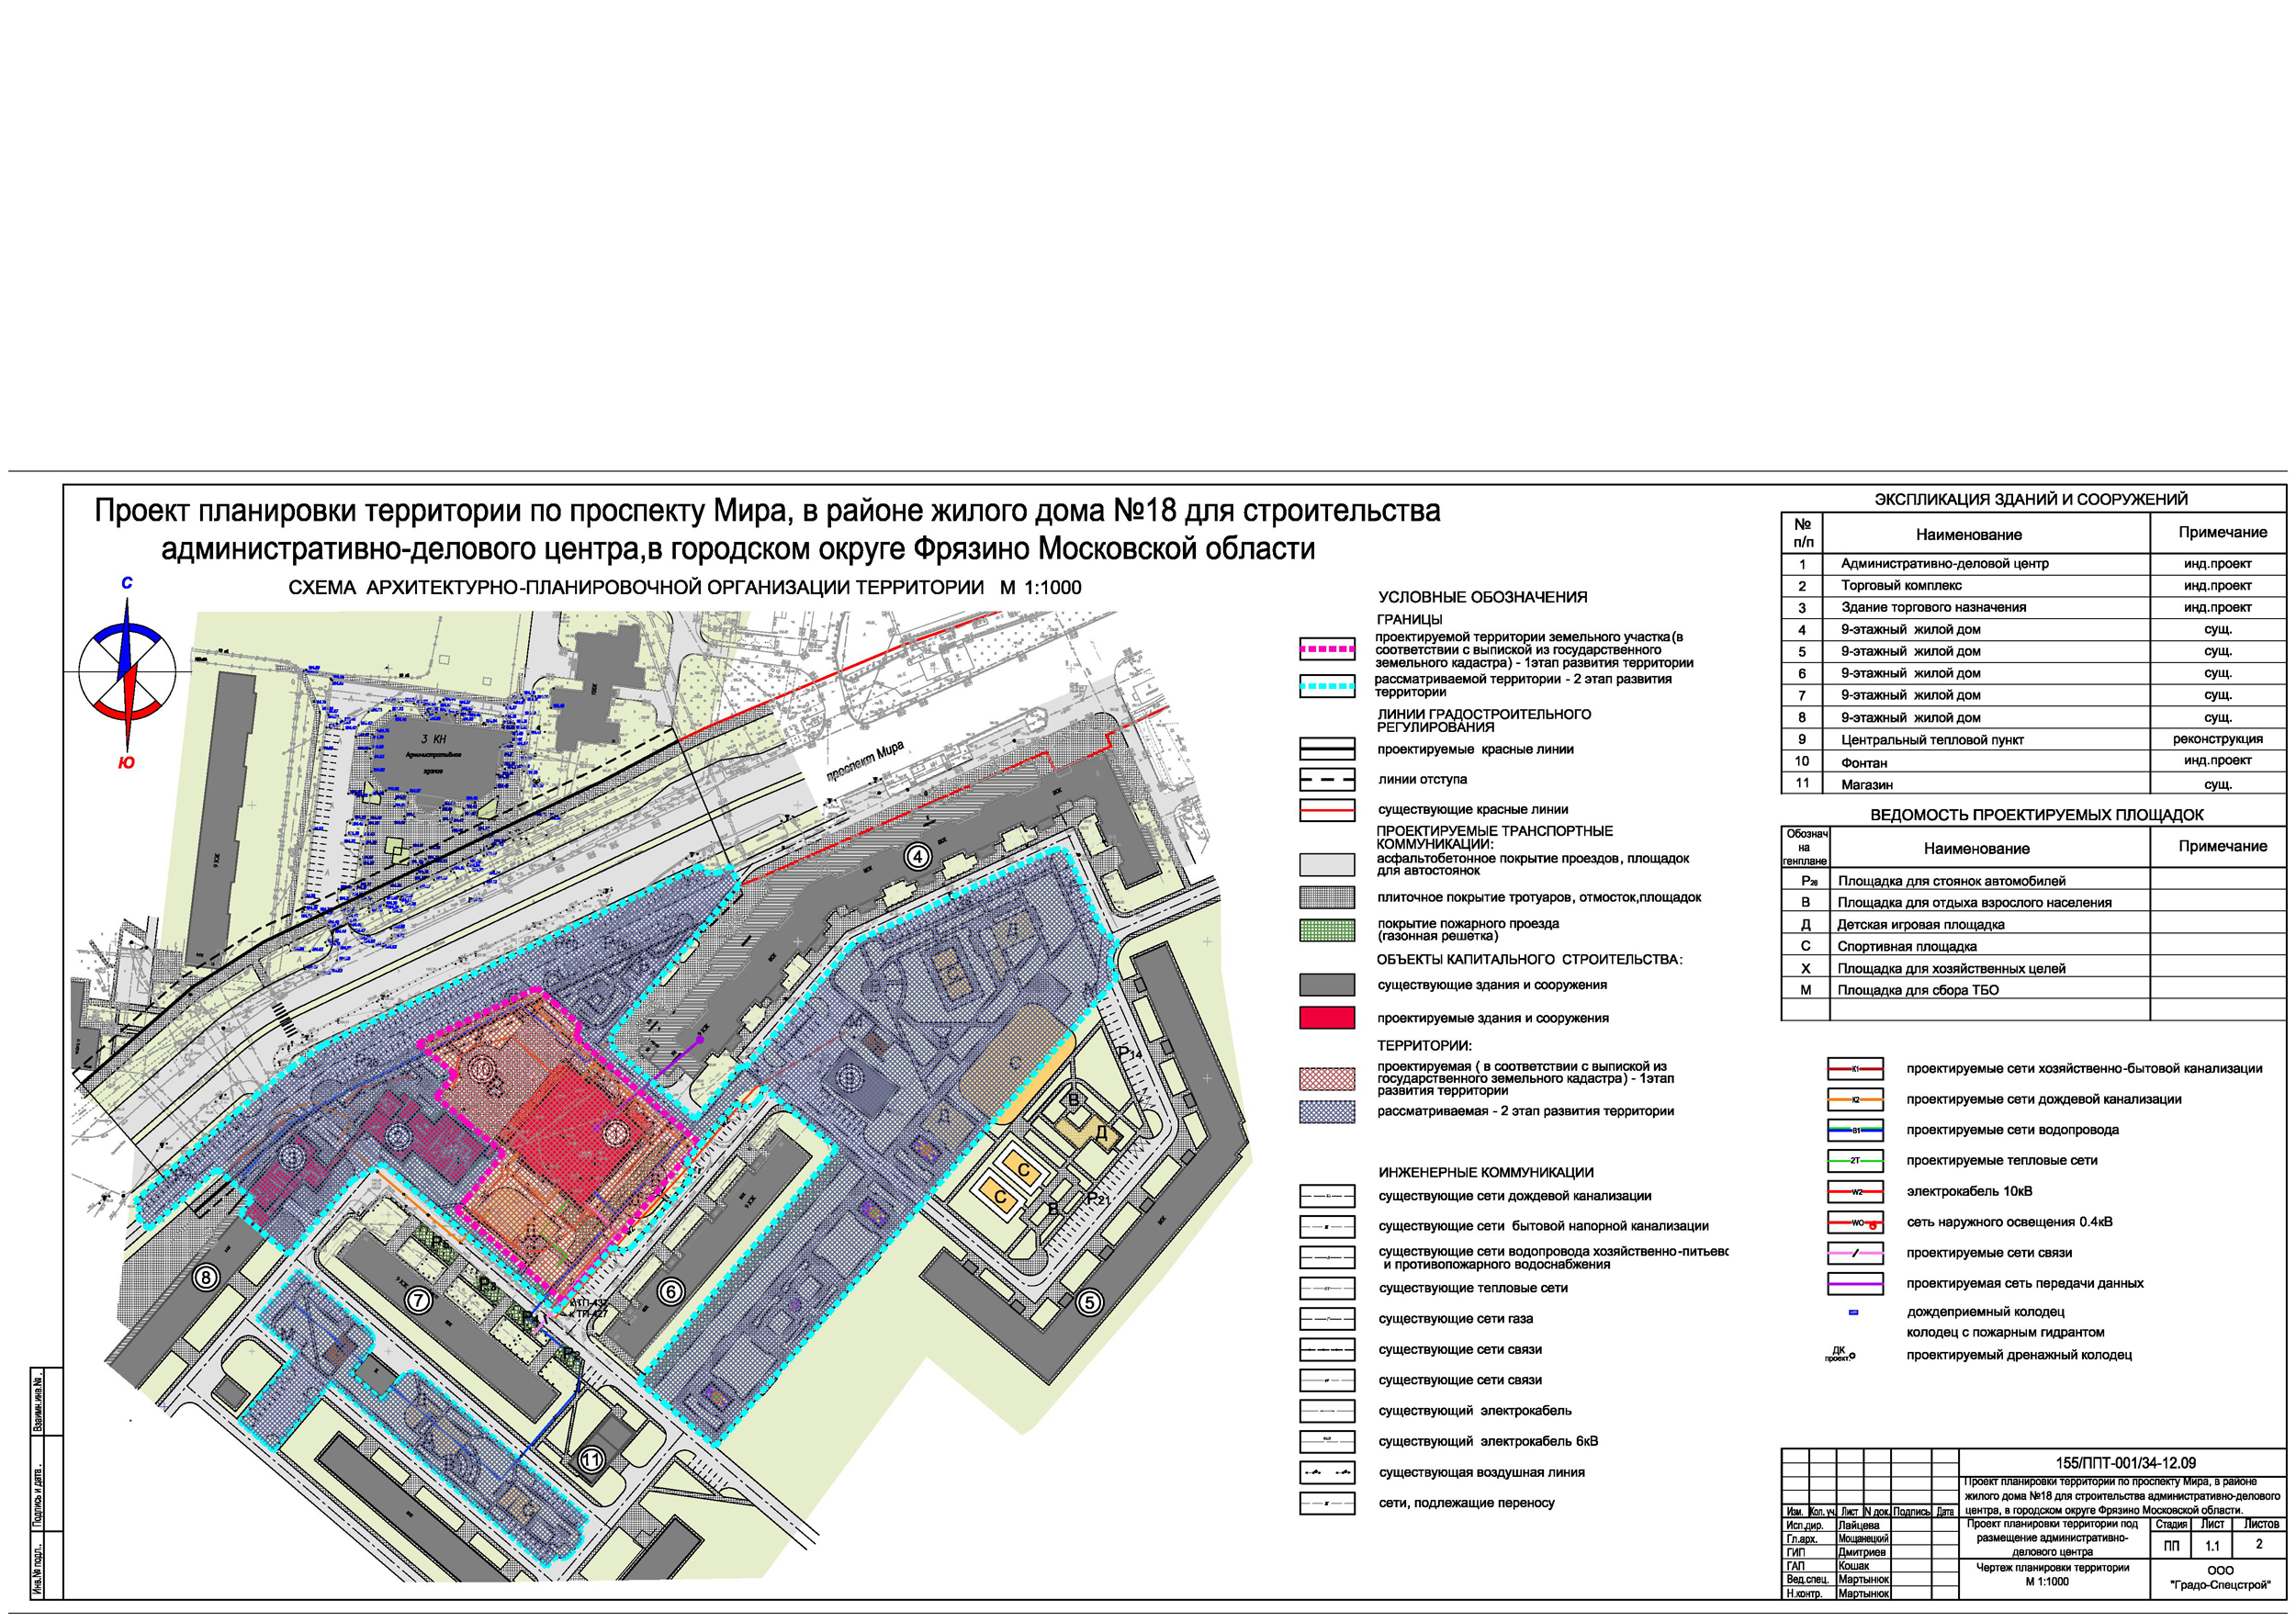Click the blue rain inlet well symbol
The width and height of the screenshot is (2296, 1622).
pos(1853,1312)
